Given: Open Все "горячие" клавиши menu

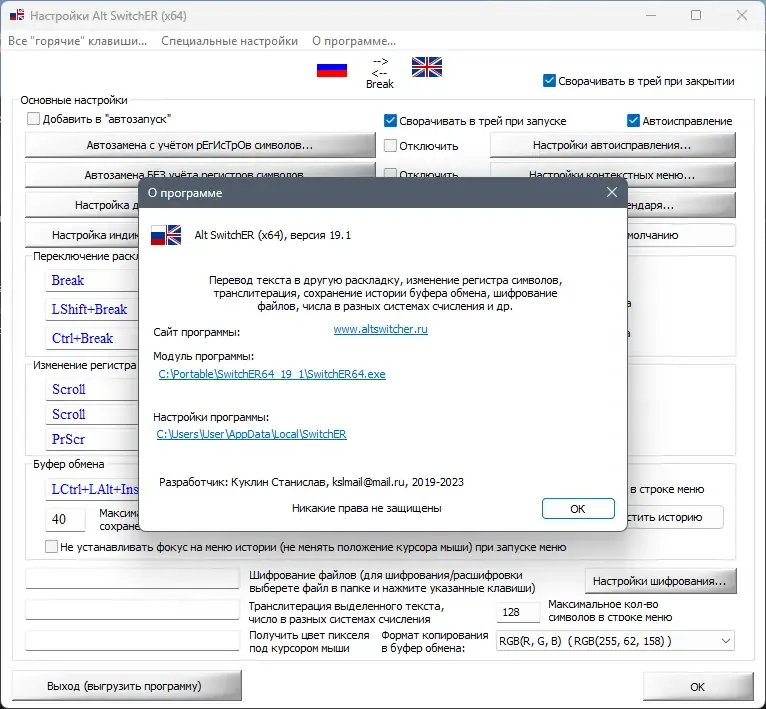Looking at the screenshot, I should point(77,41).
